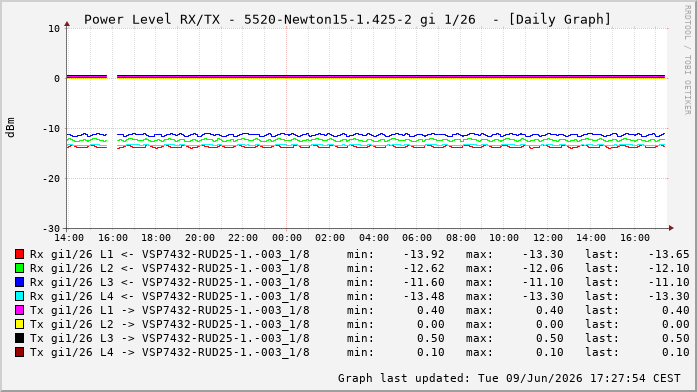This screenshot has width=697, height=392.
Task: Click the last value -13.65
Action: [x=669, y=254]
